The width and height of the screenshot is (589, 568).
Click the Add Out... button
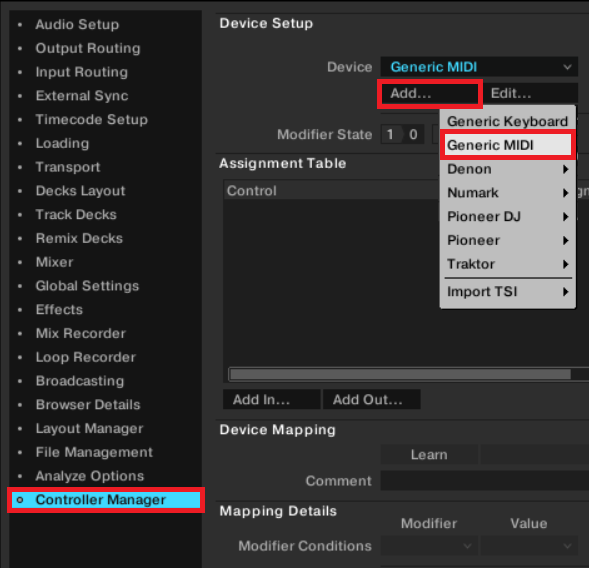click(372, 399)
